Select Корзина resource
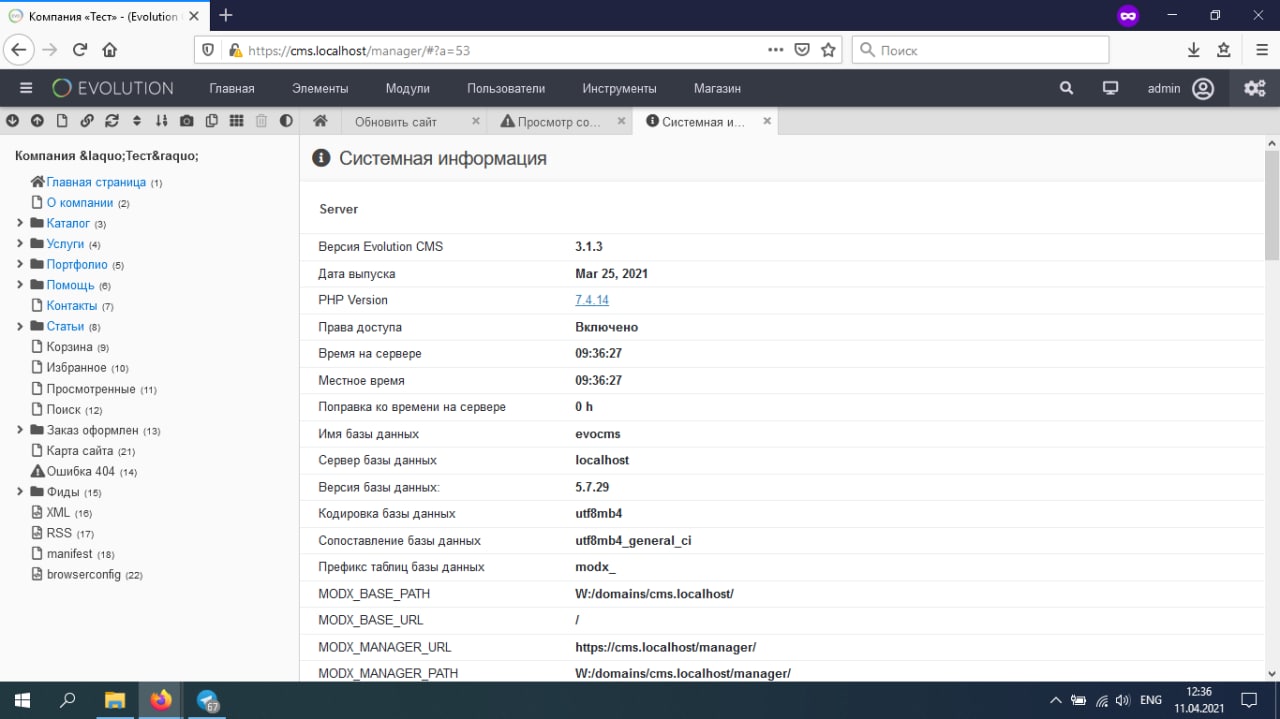1280x719 pixels. click(x=69, y=347)
